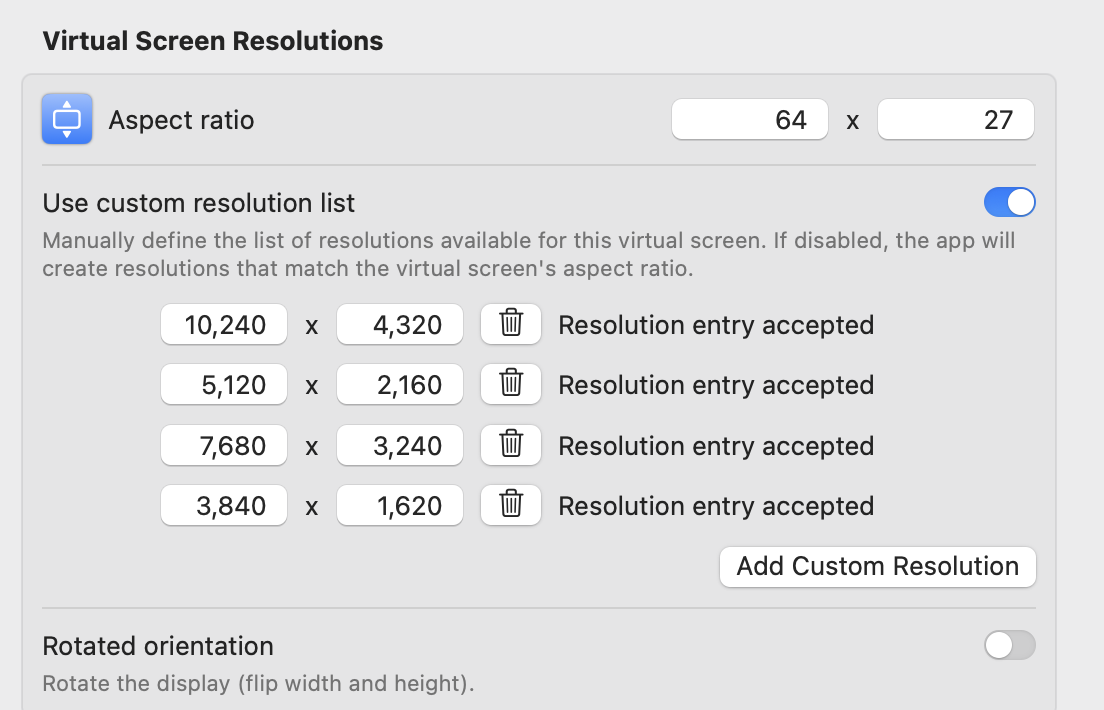Delete the 10,240 x 4,320 resolution entry

coord(511,324)
